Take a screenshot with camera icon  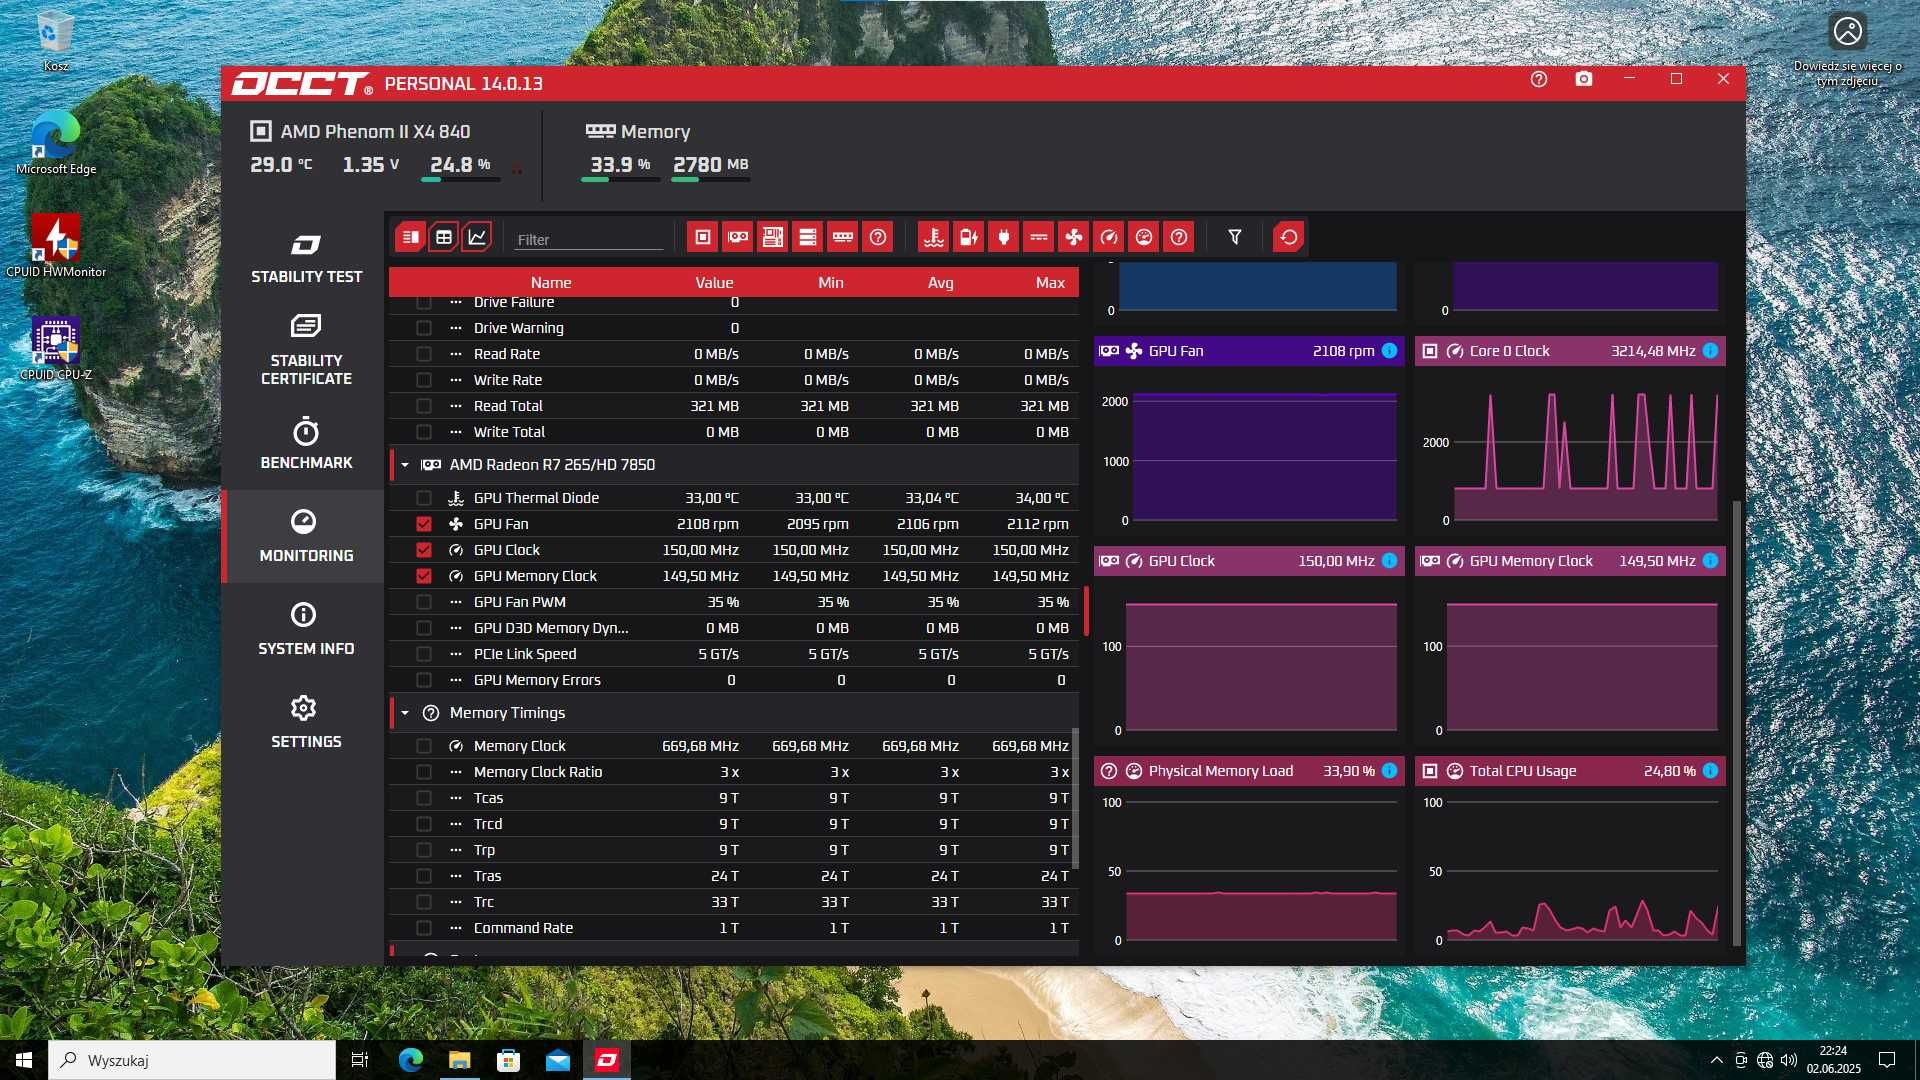[1584, 79]
